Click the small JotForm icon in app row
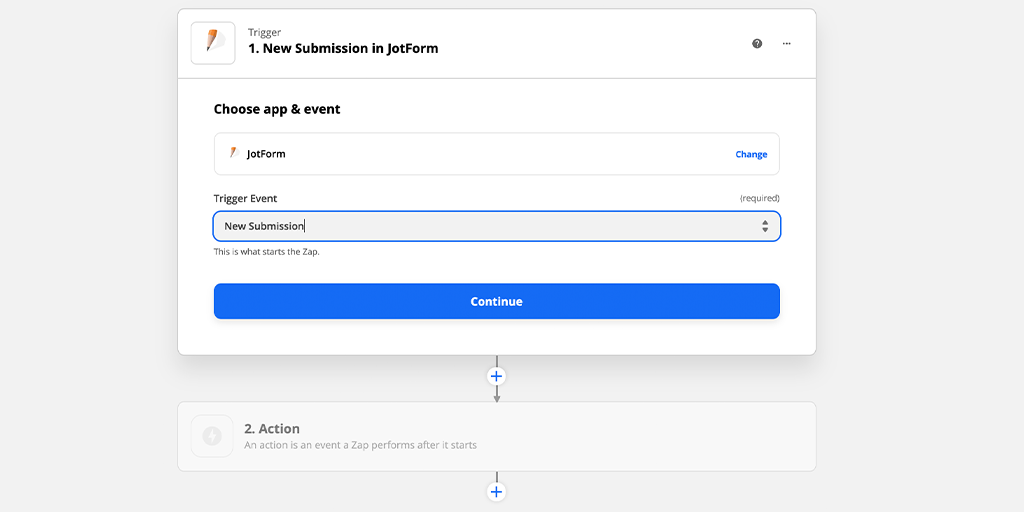 point(233,154)
